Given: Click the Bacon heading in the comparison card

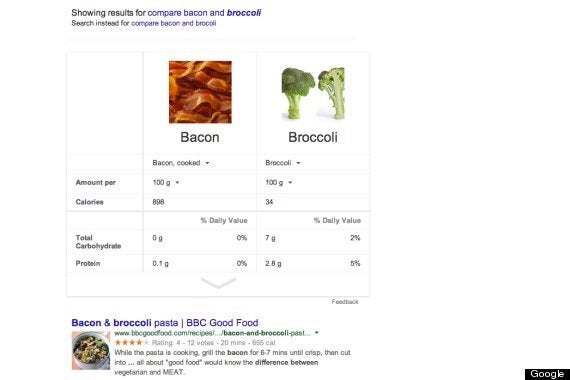Looking at the screenshot, I should [200, 137].
